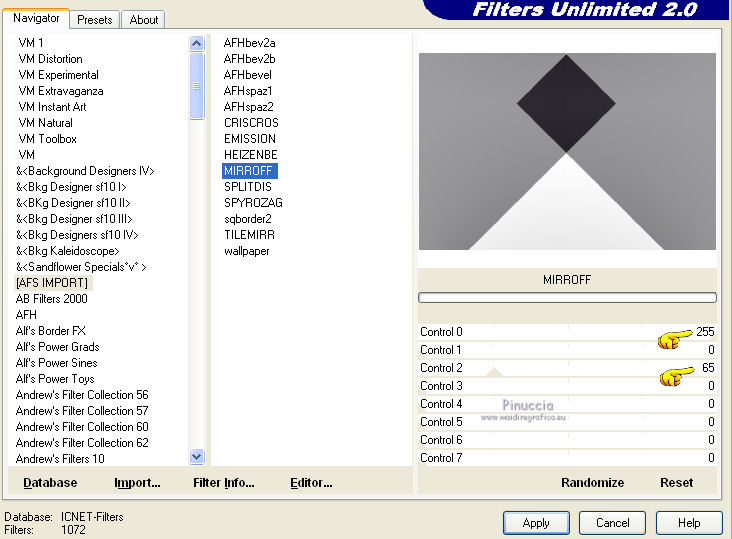Click the category list scroll down arrow
This screenshot has height=539, width=732.
197,457
